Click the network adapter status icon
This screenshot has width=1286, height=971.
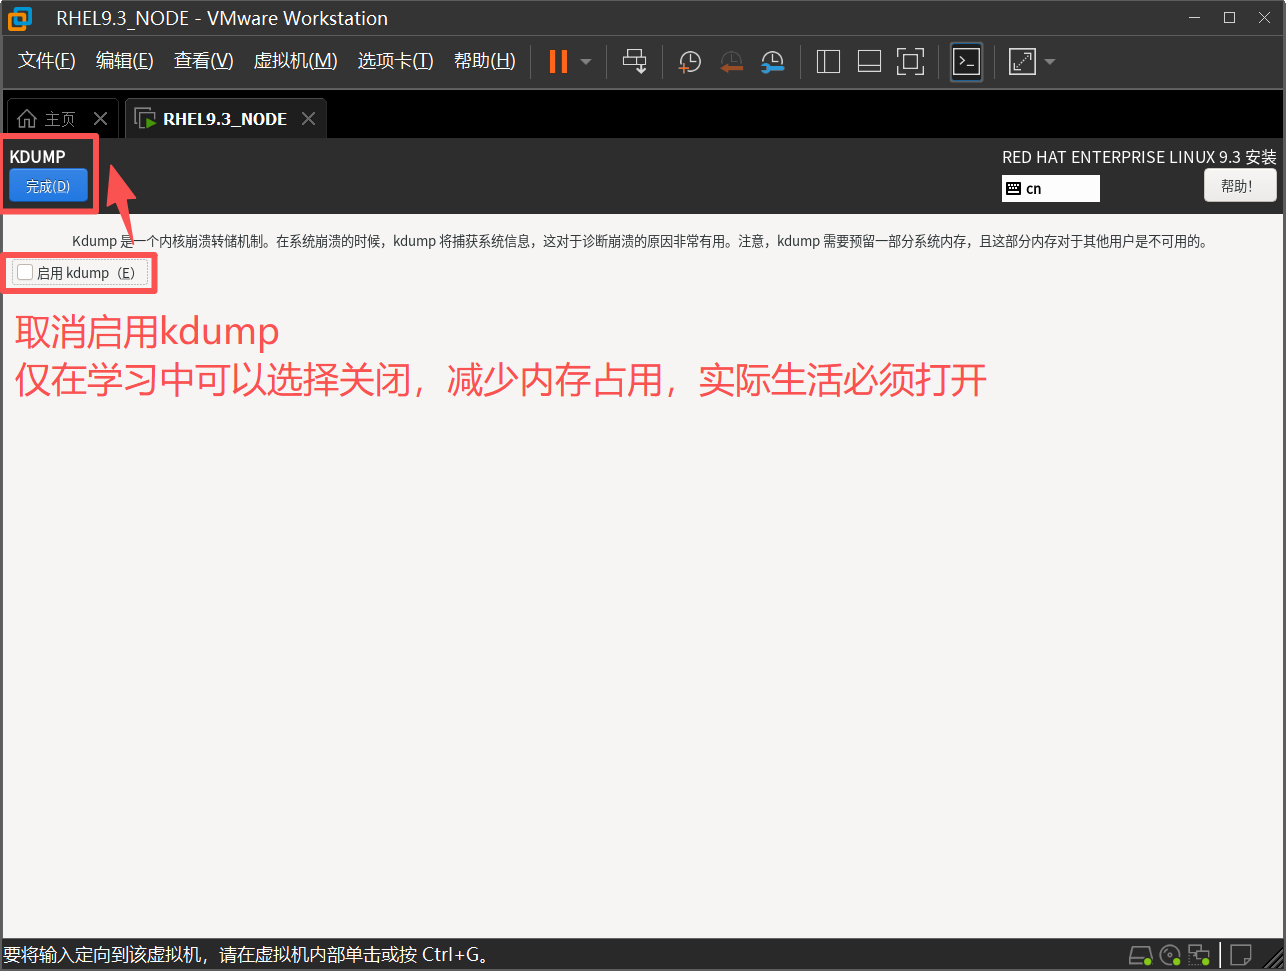tap(1199, 954)
